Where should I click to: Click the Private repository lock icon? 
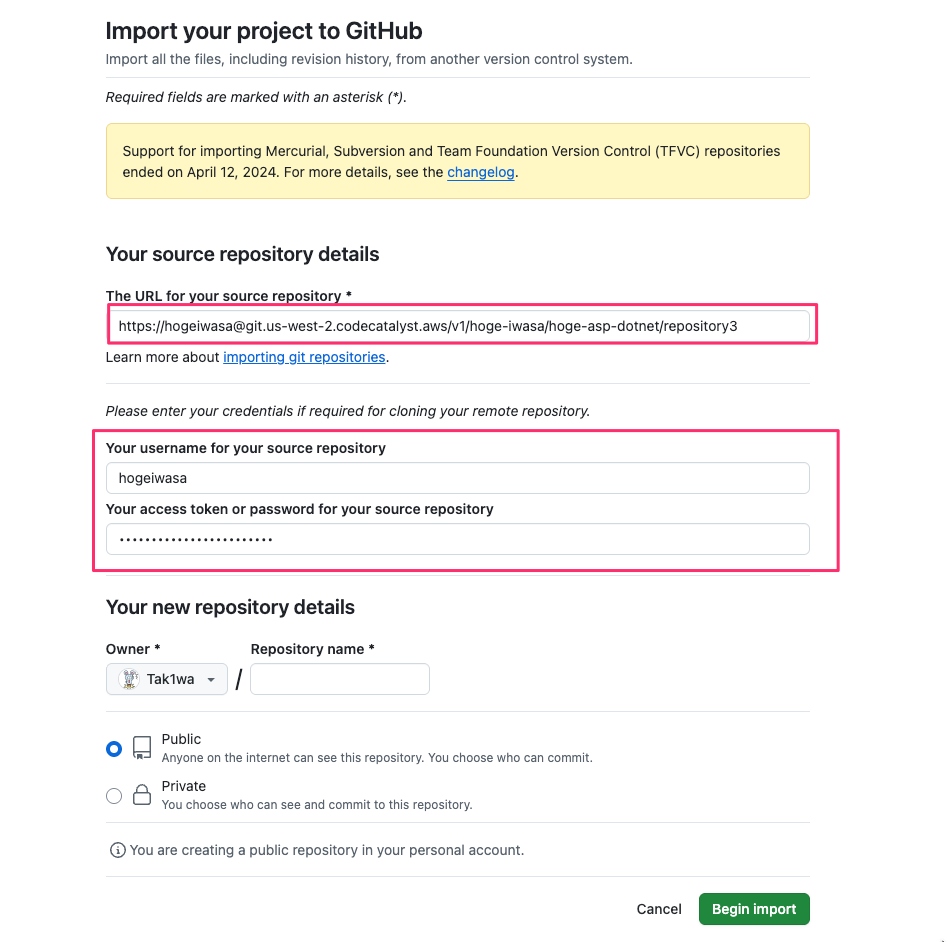coord(142,796)
